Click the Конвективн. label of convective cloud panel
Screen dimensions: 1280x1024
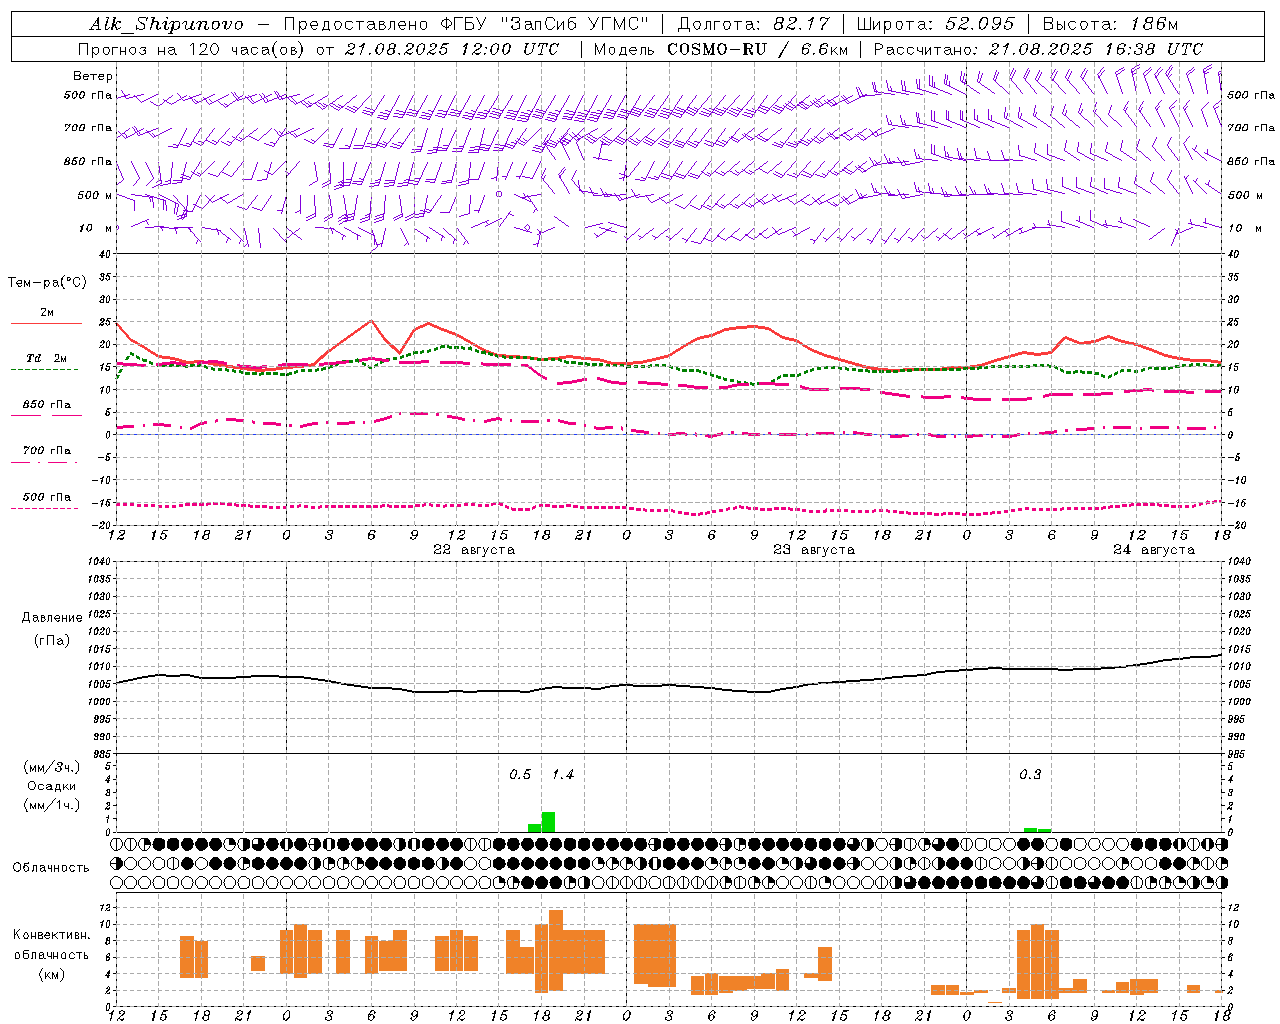click(x=52, y=935)
